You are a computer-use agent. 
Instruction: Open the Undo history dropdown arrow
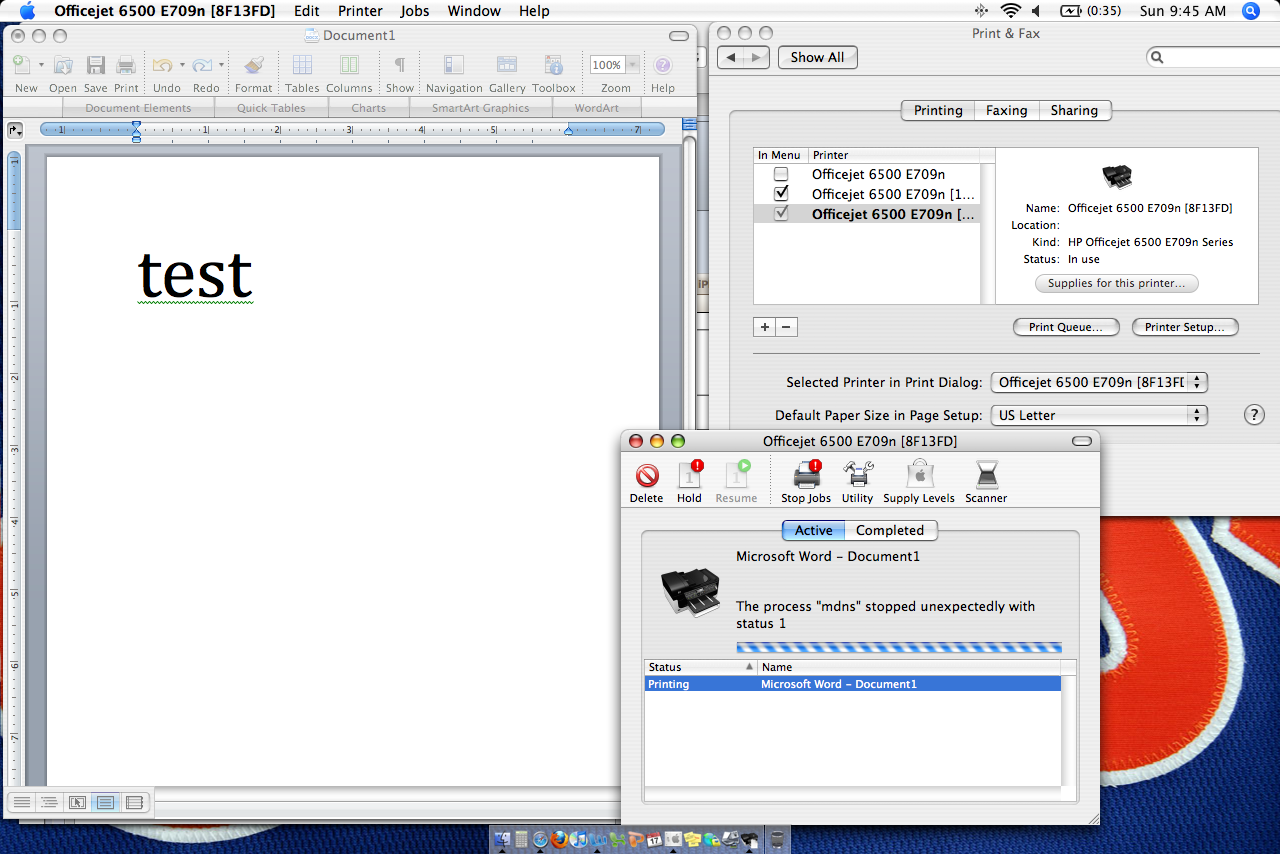coord(182,65)
